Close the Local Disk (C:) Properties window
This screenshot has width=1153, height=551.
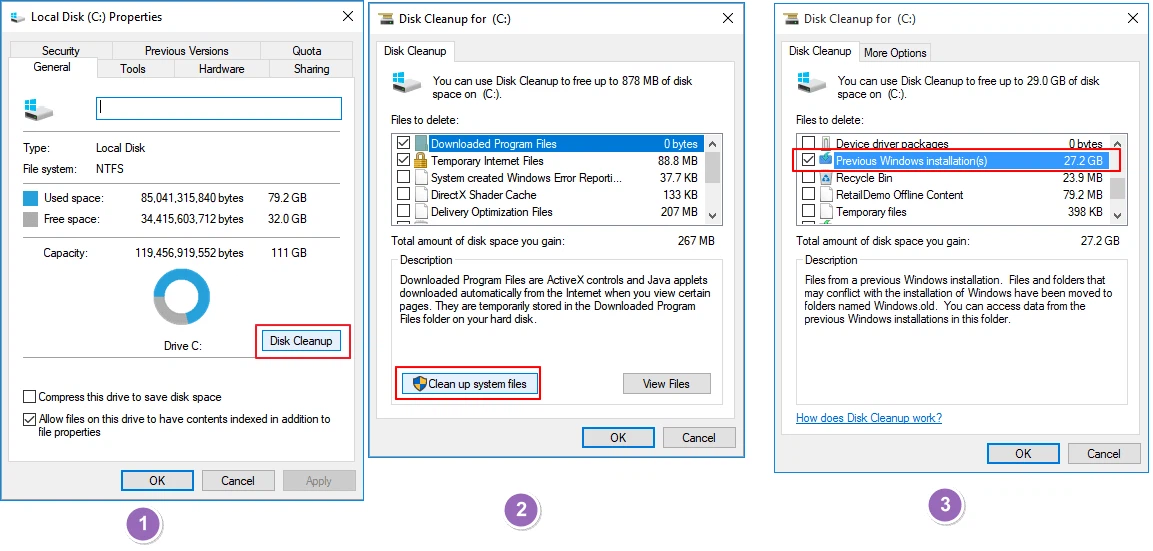[348, 16]
